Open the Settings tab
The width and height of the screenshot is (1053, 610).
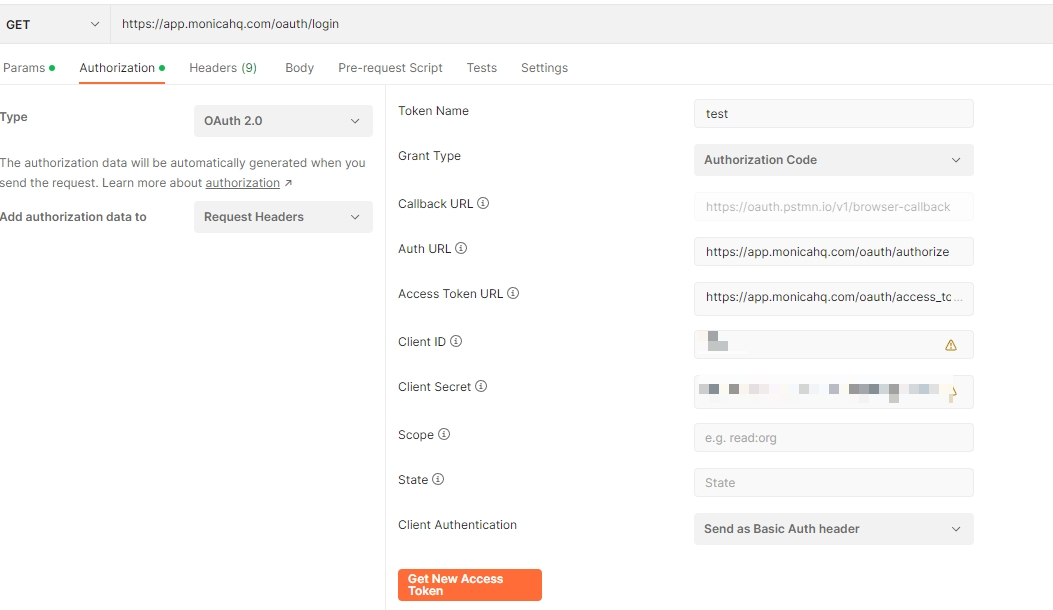click(x=544, y=68)
